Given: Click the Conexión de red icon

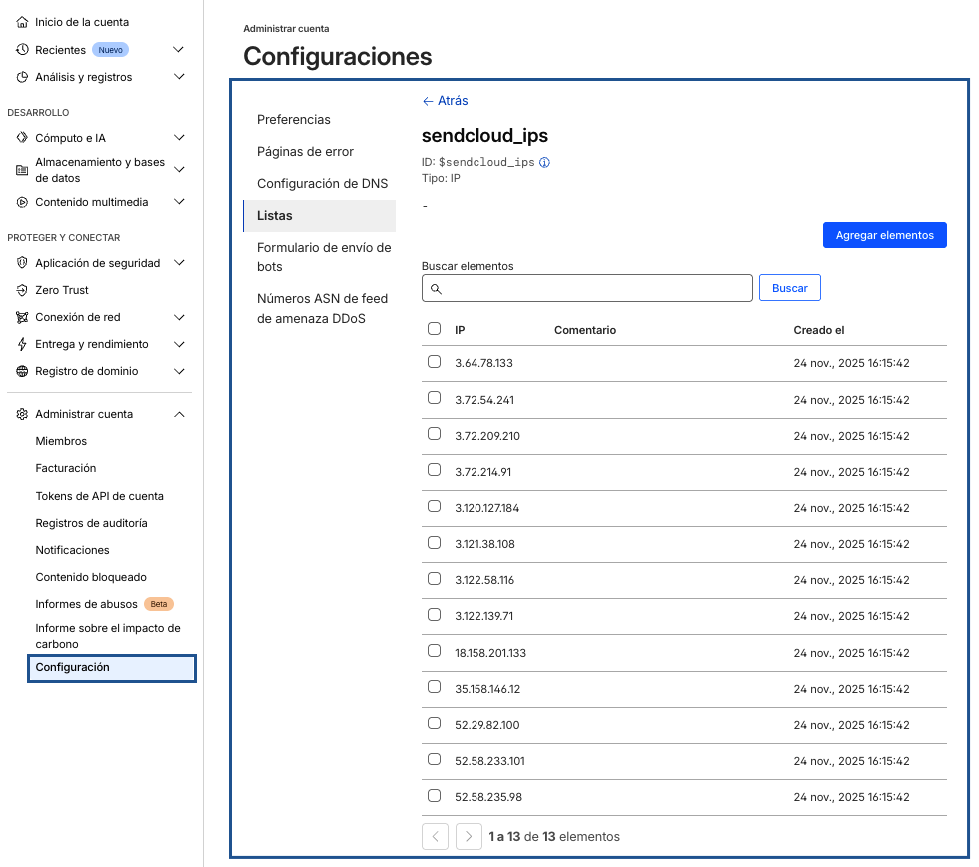Looking at the screenshot, I should (x=22, y=317).
